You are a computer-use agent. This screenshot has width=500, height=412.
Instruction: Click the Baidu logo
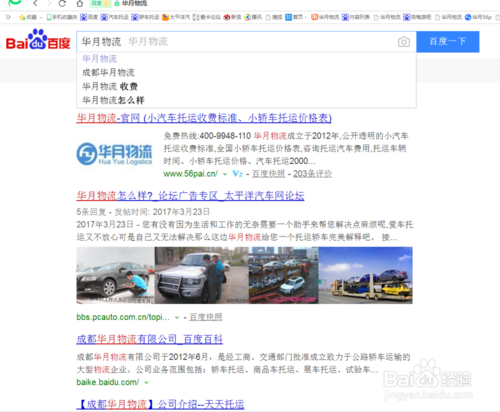pos(38,40)
